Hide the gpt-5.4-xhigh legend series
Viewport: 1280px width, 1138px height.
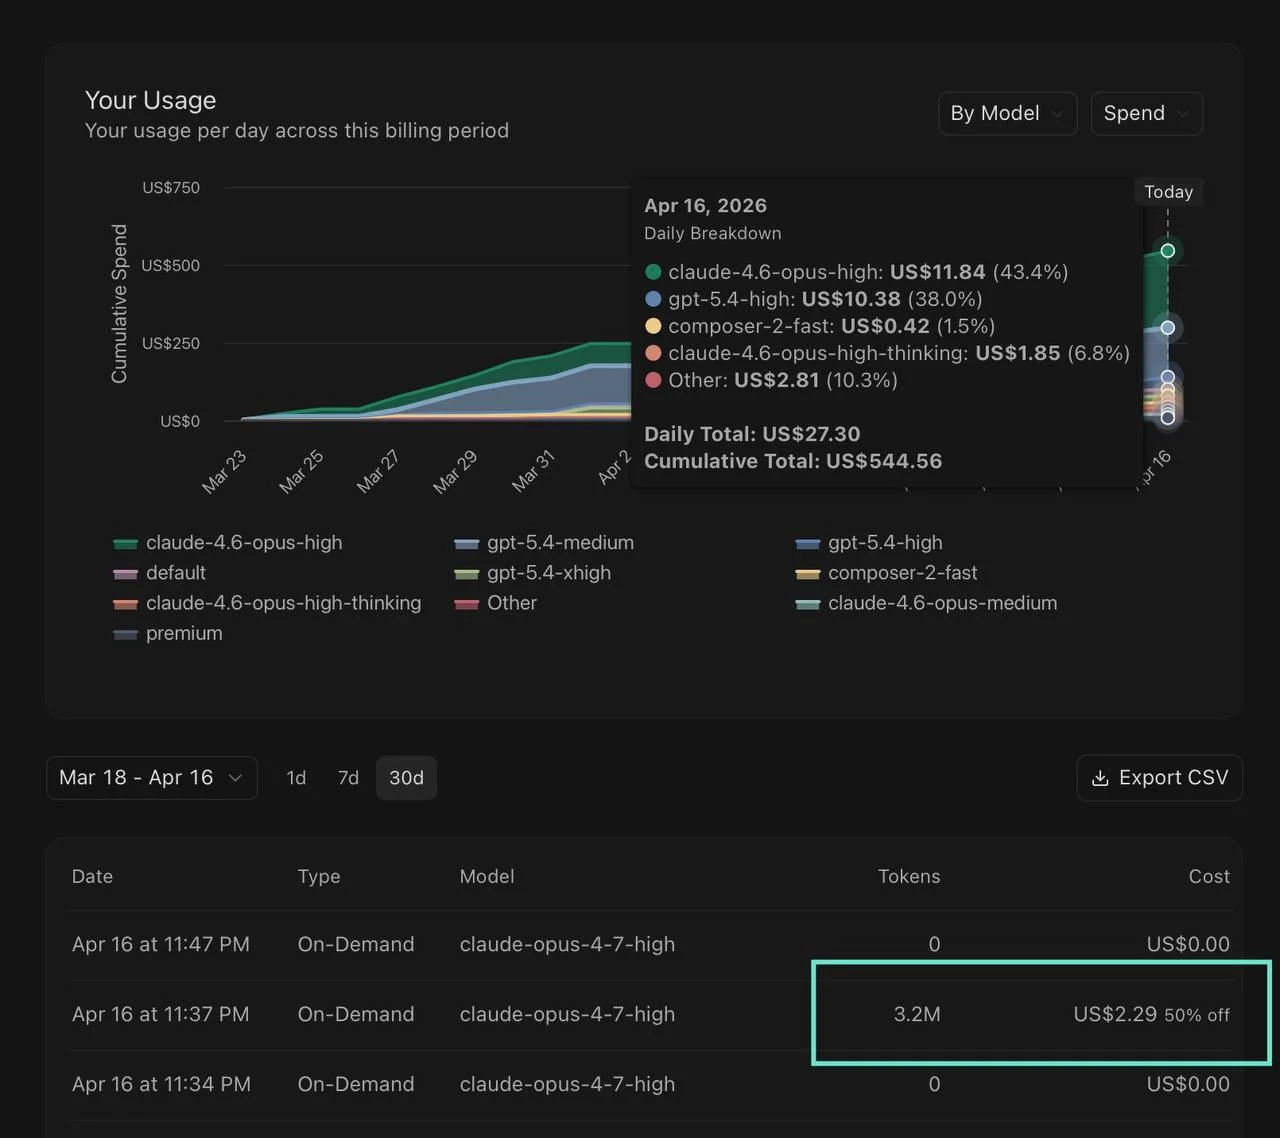click(x=533, y=573)
